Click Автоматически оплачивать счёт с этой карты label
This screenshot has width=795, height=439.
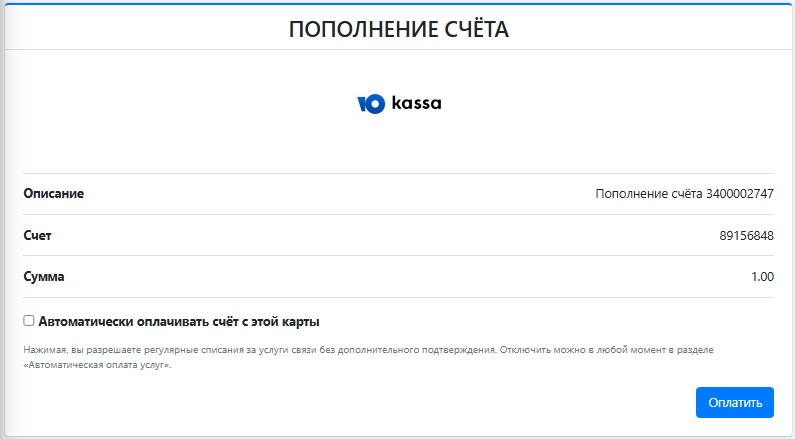coord(179,321)
